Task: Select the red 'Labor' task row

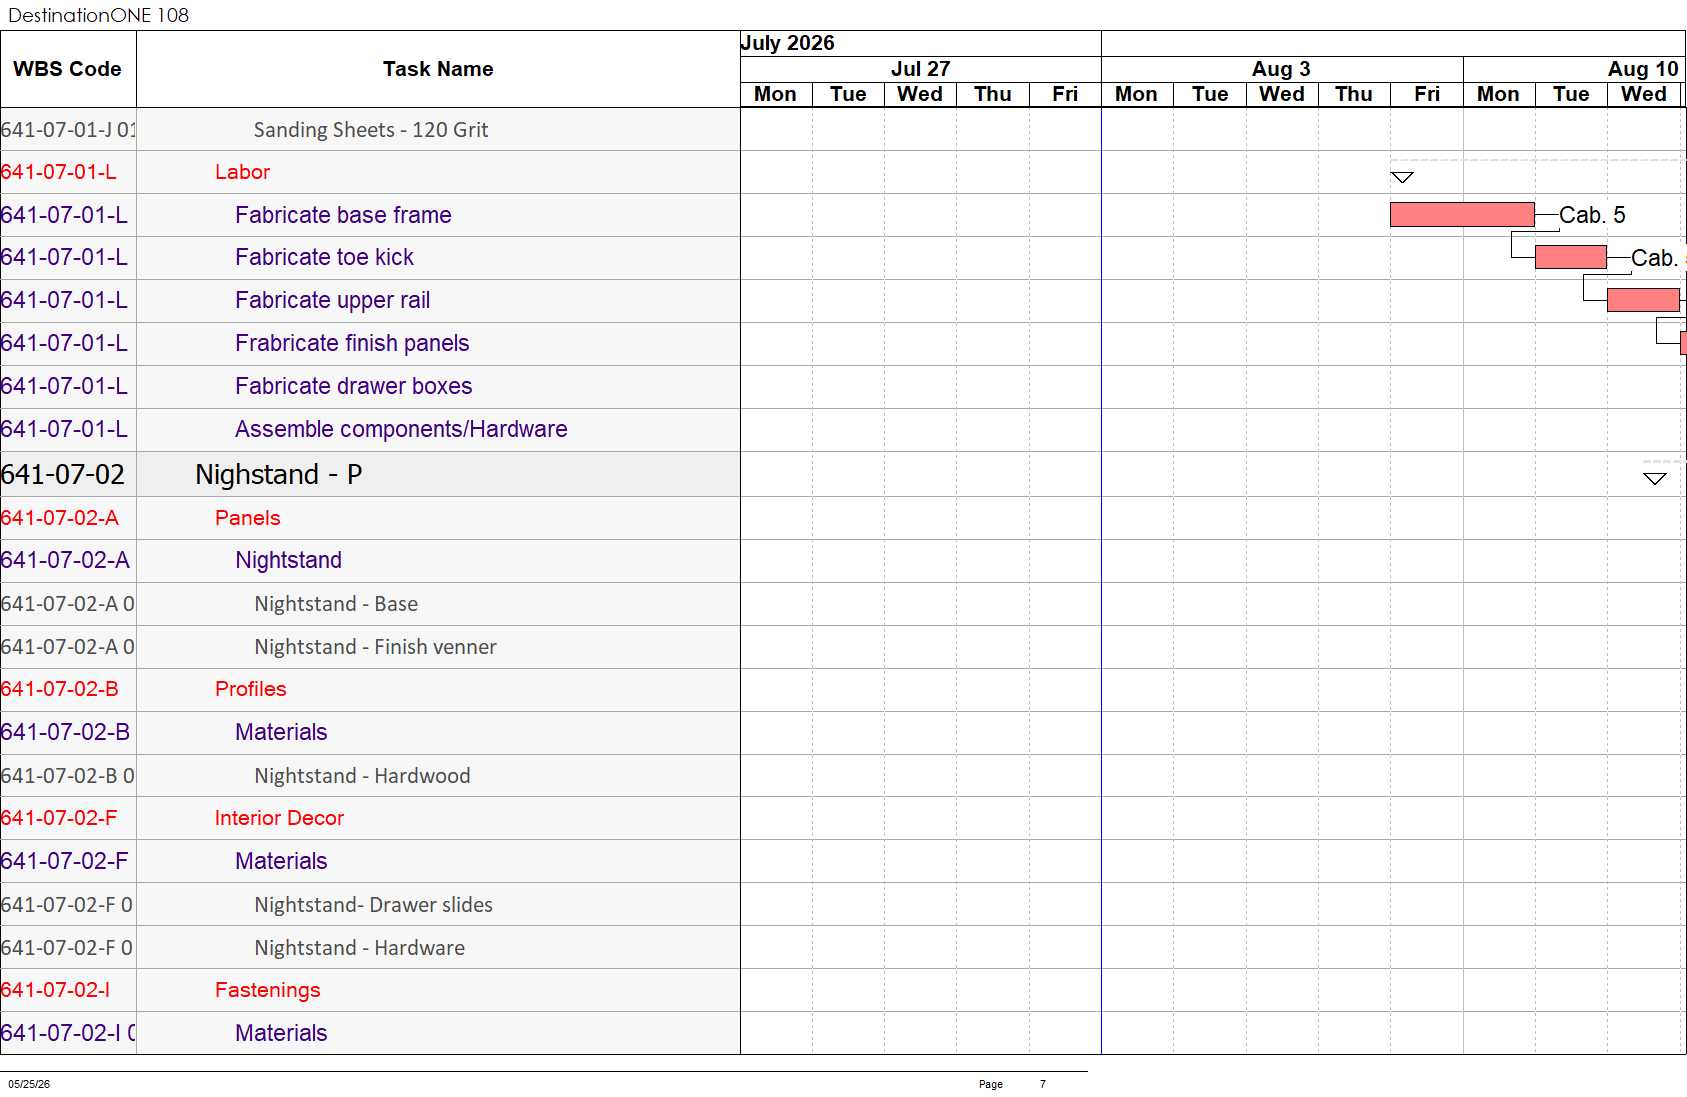Action: pyautogui.click(x=242, y=172)
